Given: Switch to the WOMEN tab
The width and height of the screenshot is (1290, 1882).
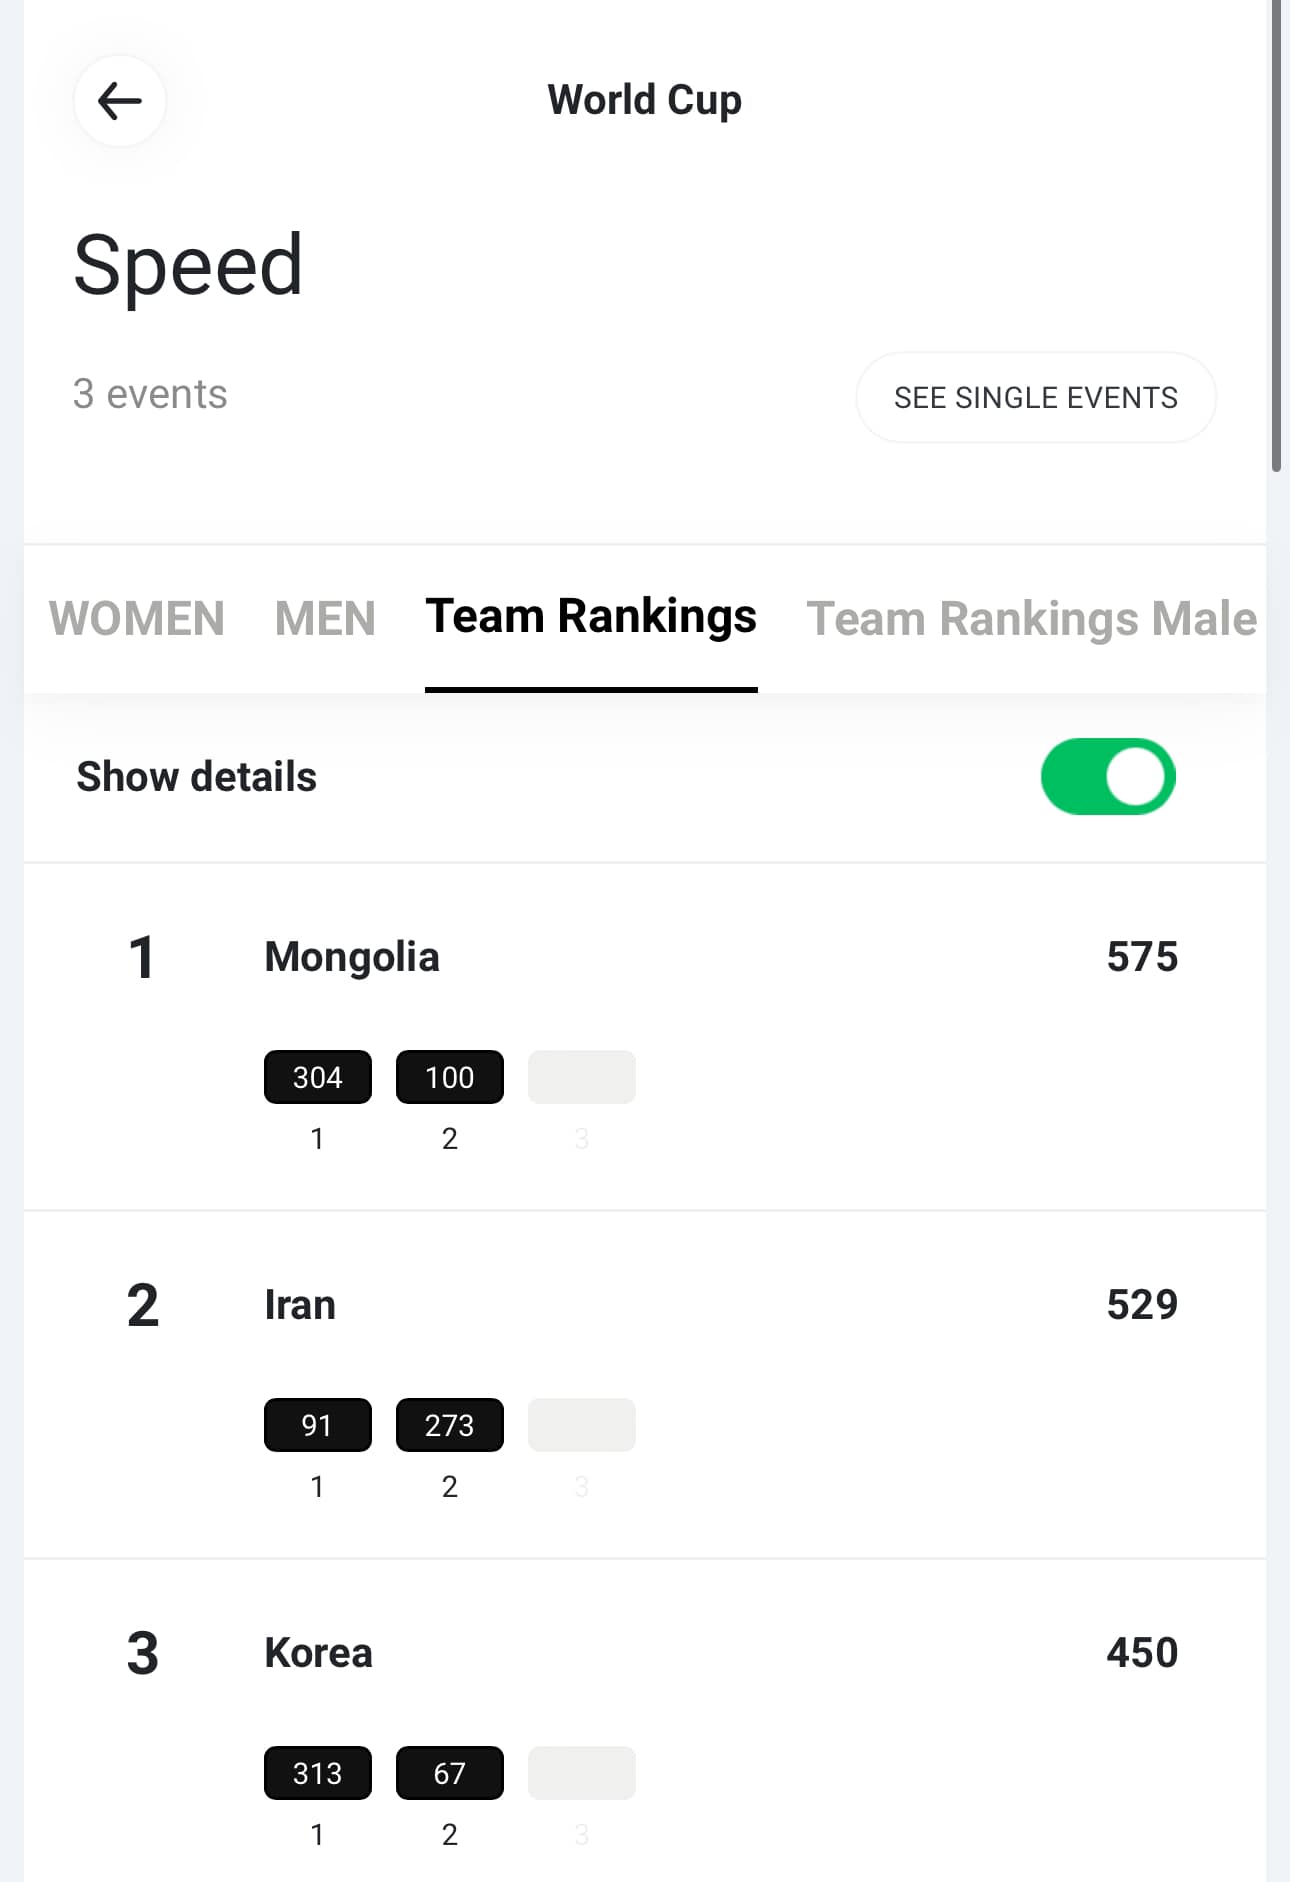Looking at the screenshot, I should (137, 618).
